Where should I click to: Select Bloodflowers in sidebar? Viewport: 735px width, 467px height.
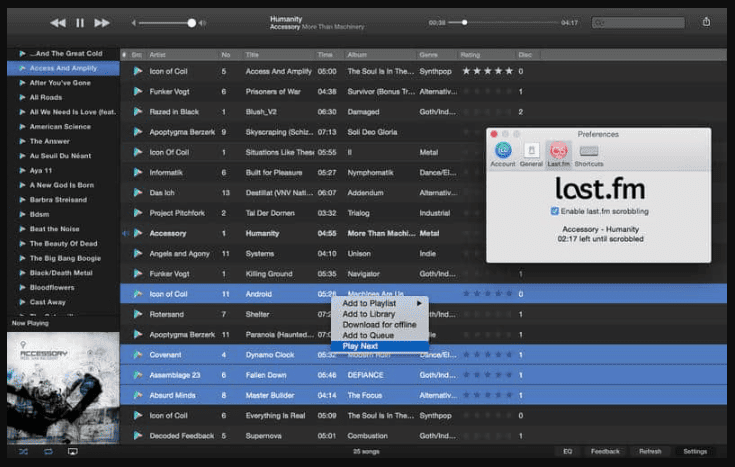pyautogui.click(x=52, y=287)
